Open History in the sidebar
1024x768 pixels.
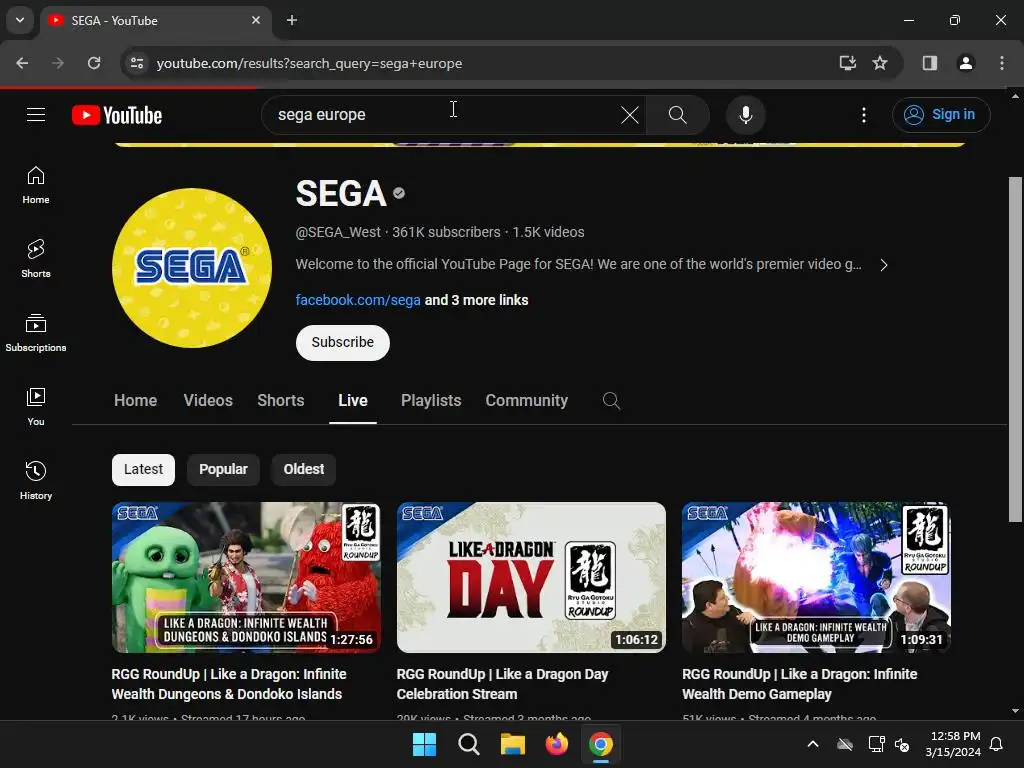(x=36, y=481)
